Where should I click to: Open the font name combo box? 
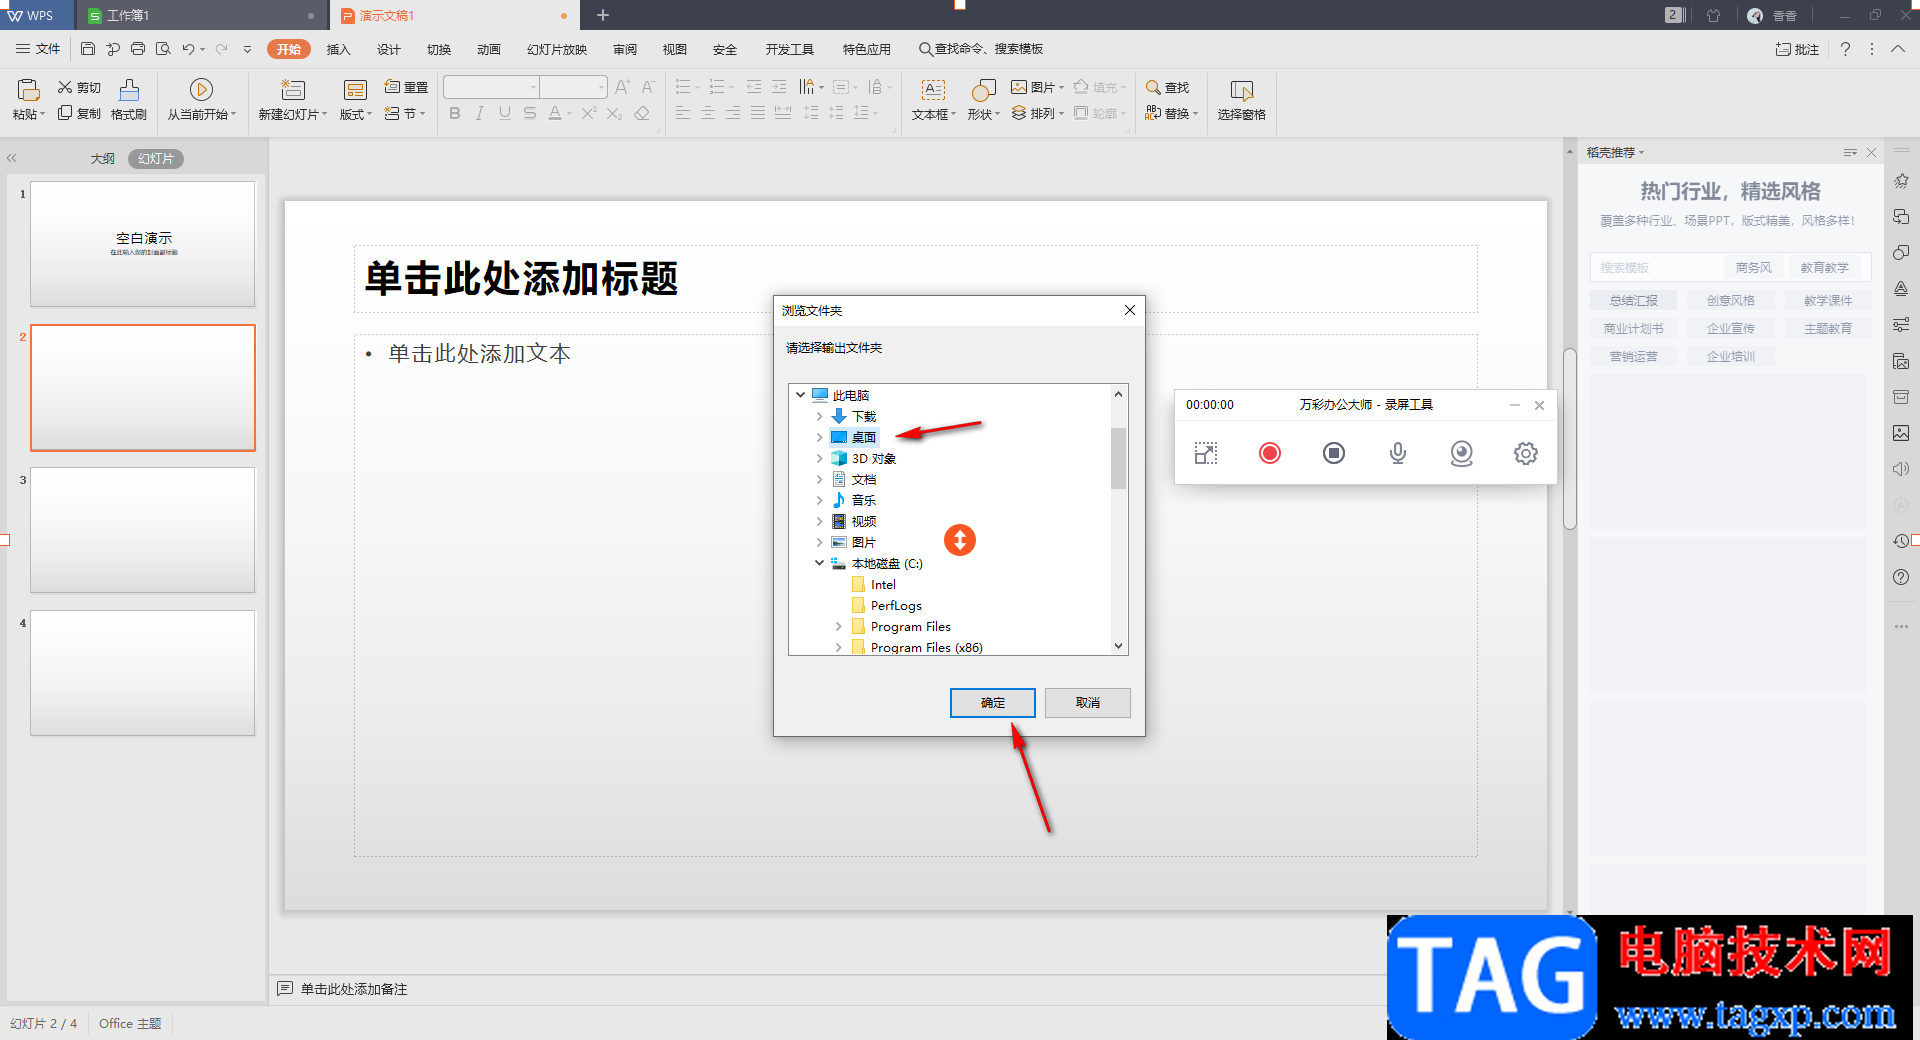(491, 87)
